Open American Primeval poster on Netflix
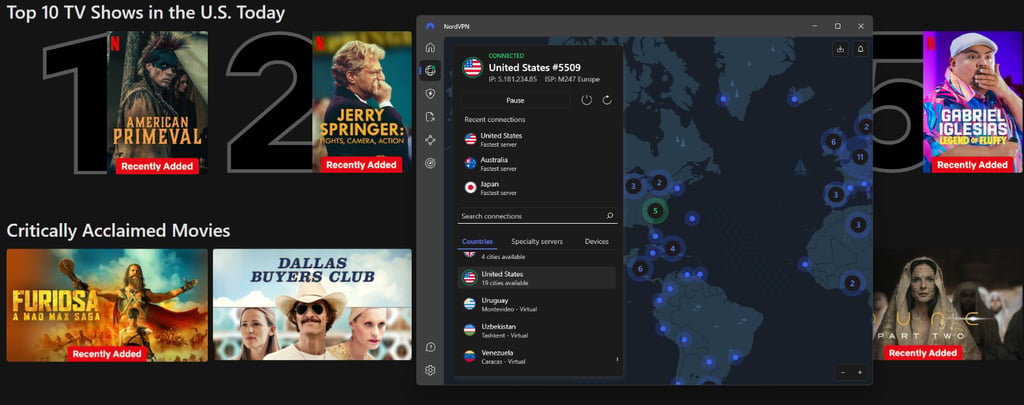Screen dimensions: 1024x405 click(157, 103)
